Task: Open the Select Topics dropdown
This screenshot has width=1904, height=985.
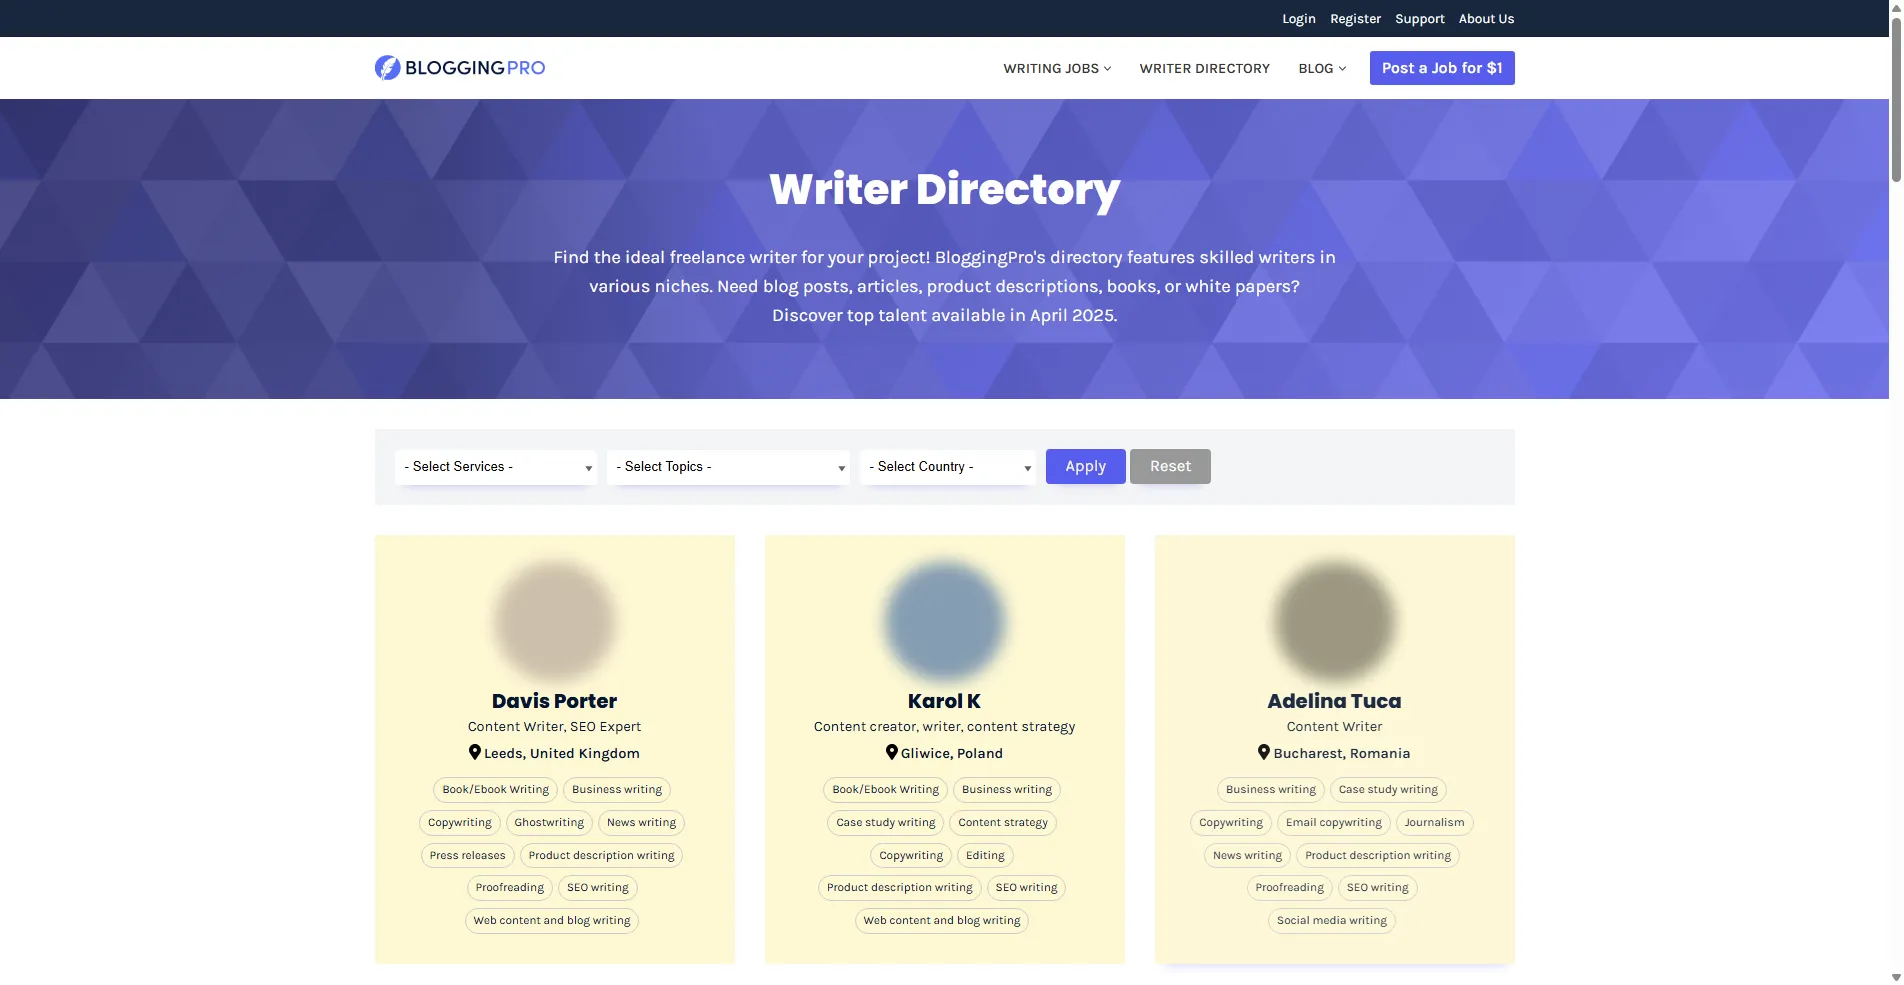Action: click(728, 467)
